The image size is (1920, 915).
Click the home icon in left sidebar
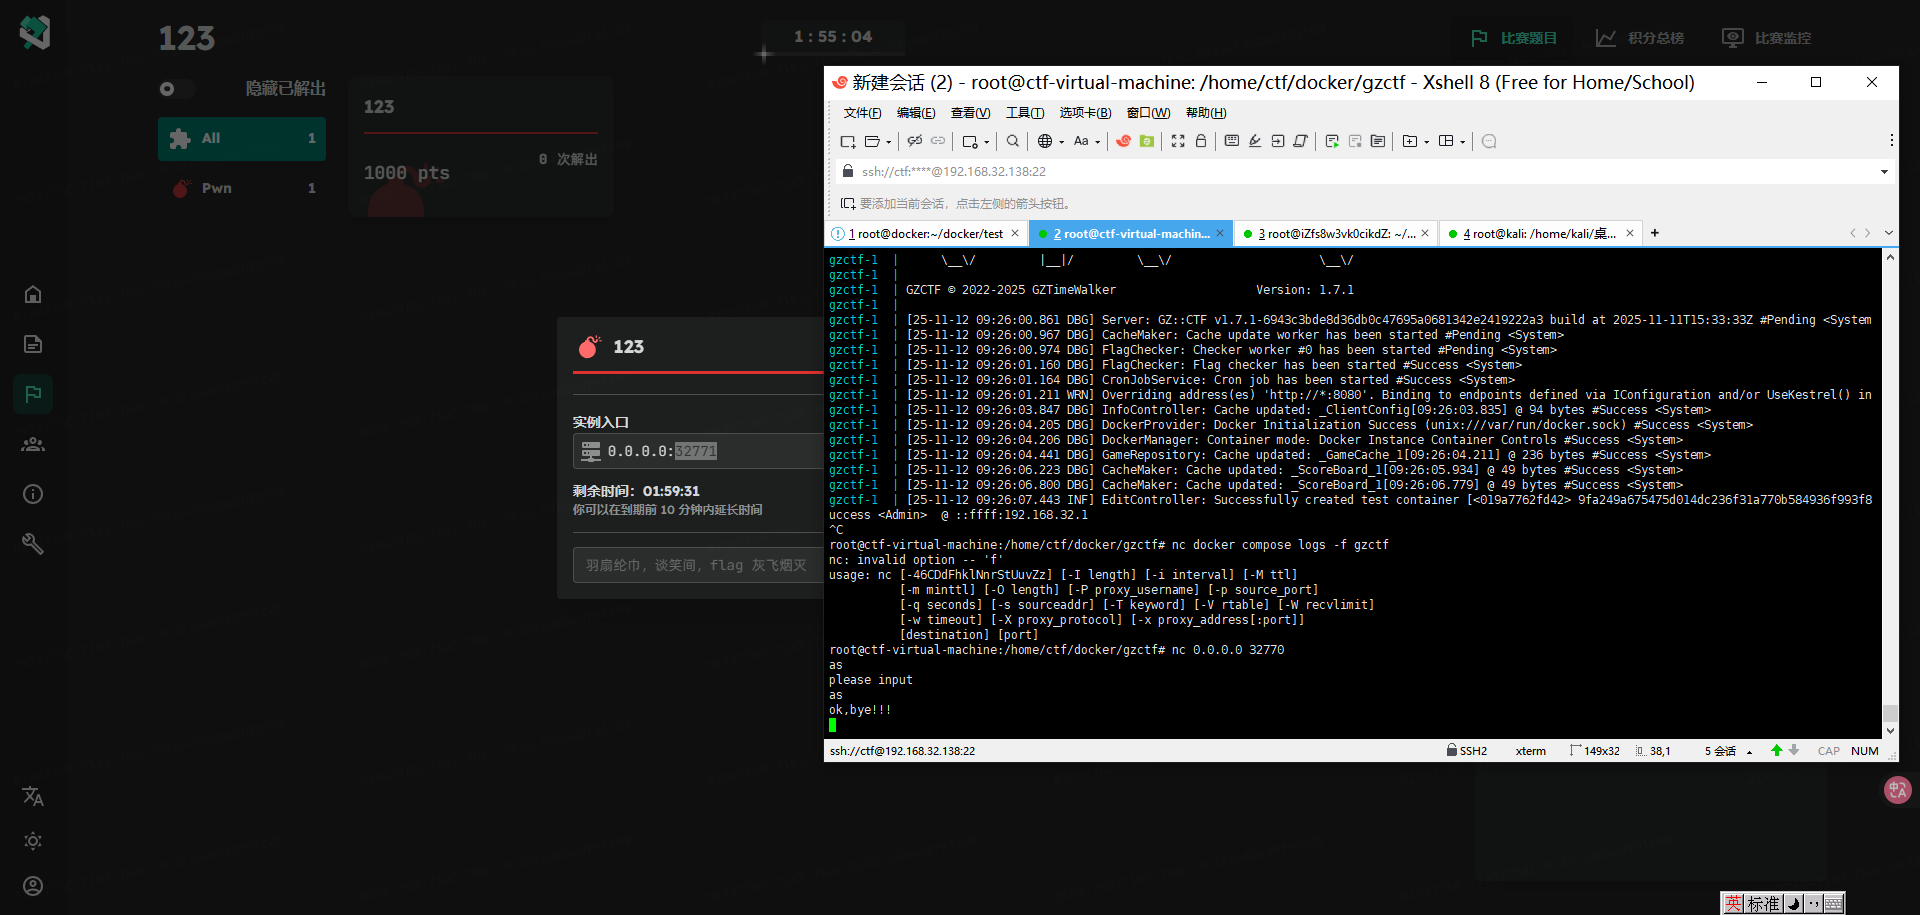click(x=33, y=294)
